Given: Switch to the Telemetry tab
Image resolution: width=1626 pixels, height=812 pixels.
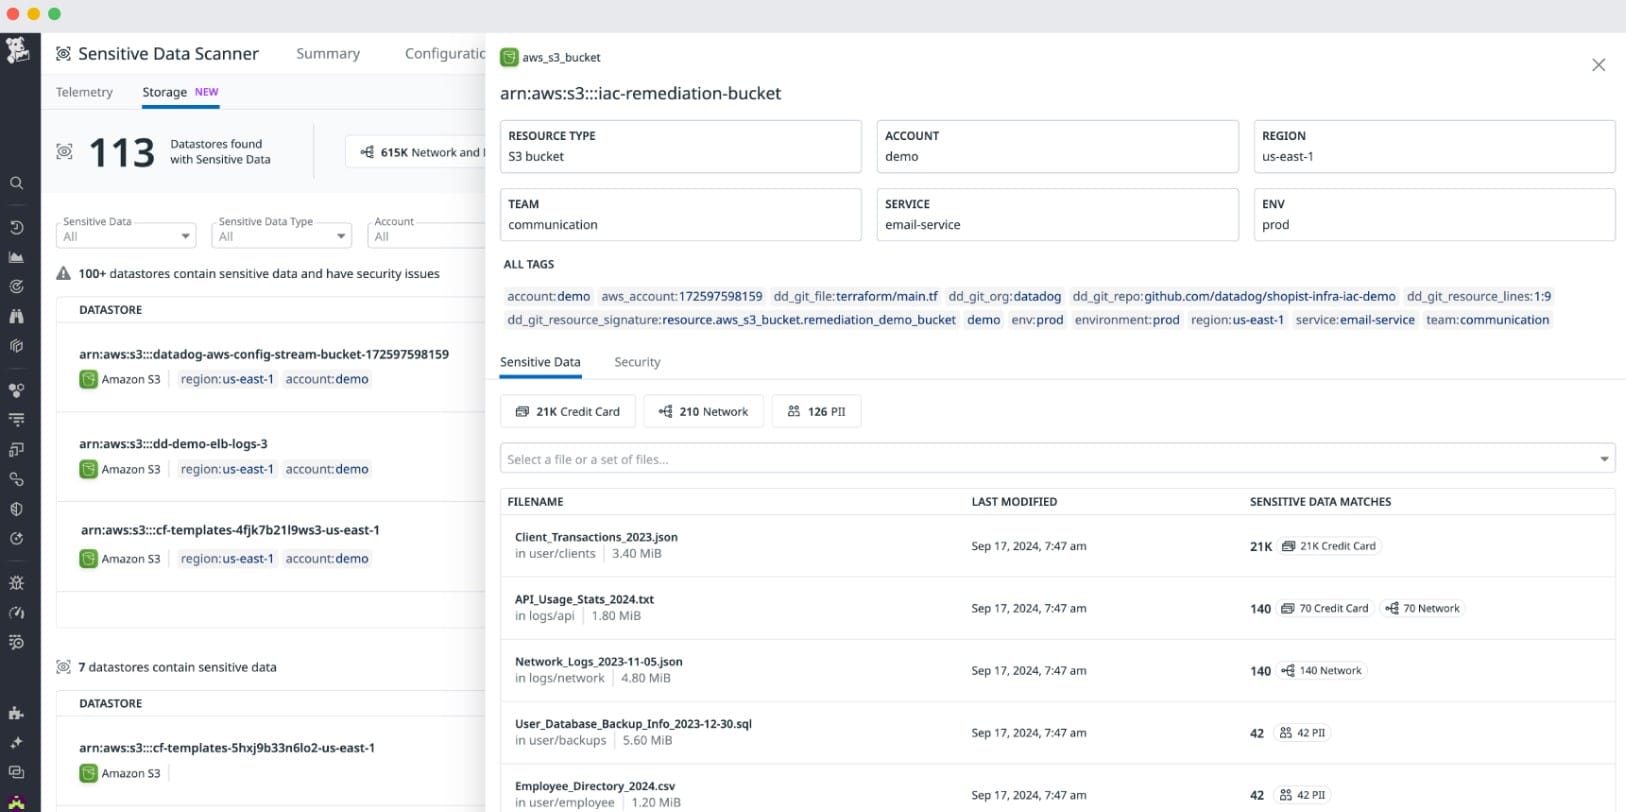Looking at the screenshot, I should click(x=84, y=92).
